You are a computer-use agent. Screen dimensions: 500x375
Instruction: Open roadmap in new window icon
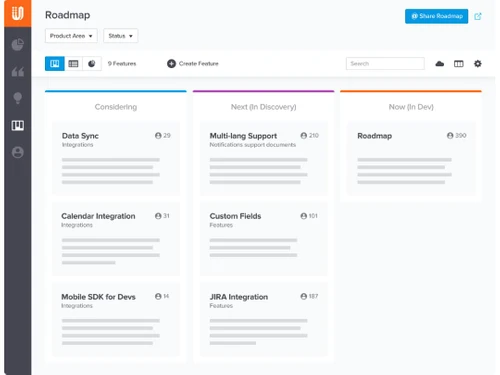coord(478,16)
